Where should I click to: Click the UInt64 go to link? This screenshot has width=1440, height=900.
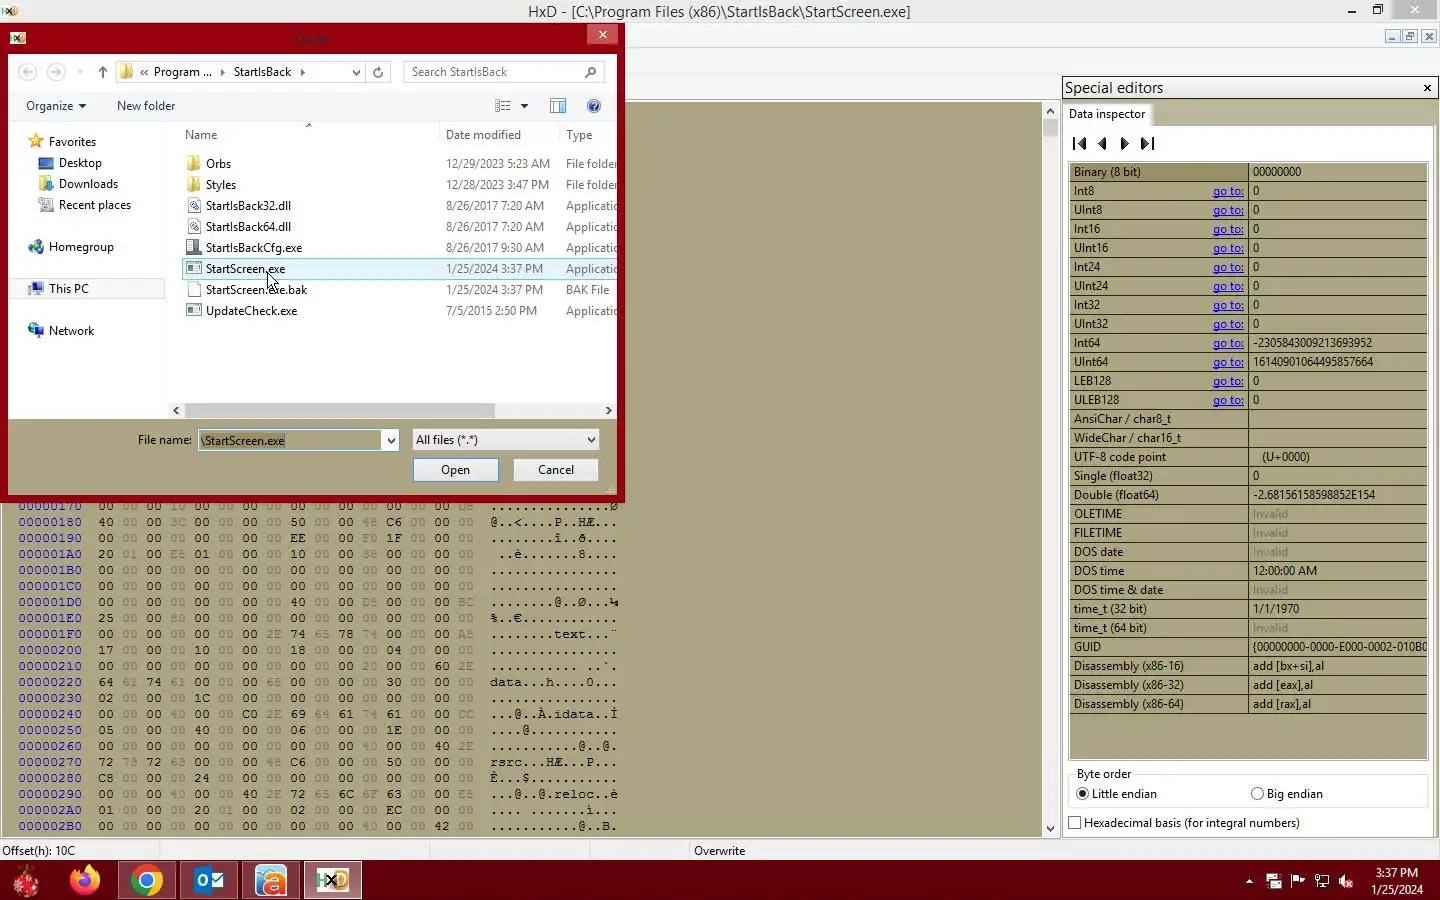[1228, 362]
